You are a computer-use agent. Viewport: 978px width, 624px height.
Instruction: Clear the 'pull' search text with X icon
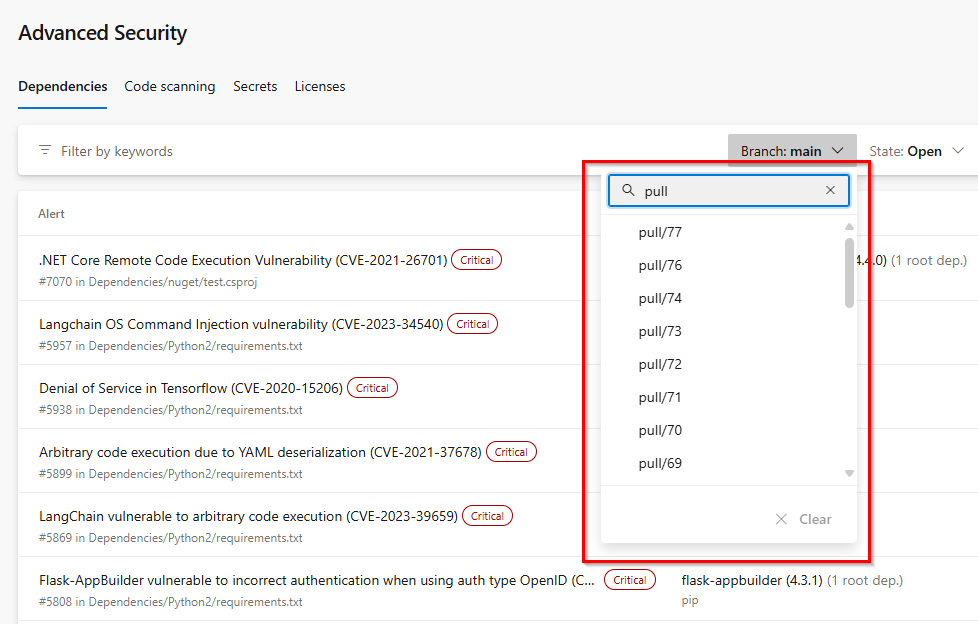click(830, 190)
